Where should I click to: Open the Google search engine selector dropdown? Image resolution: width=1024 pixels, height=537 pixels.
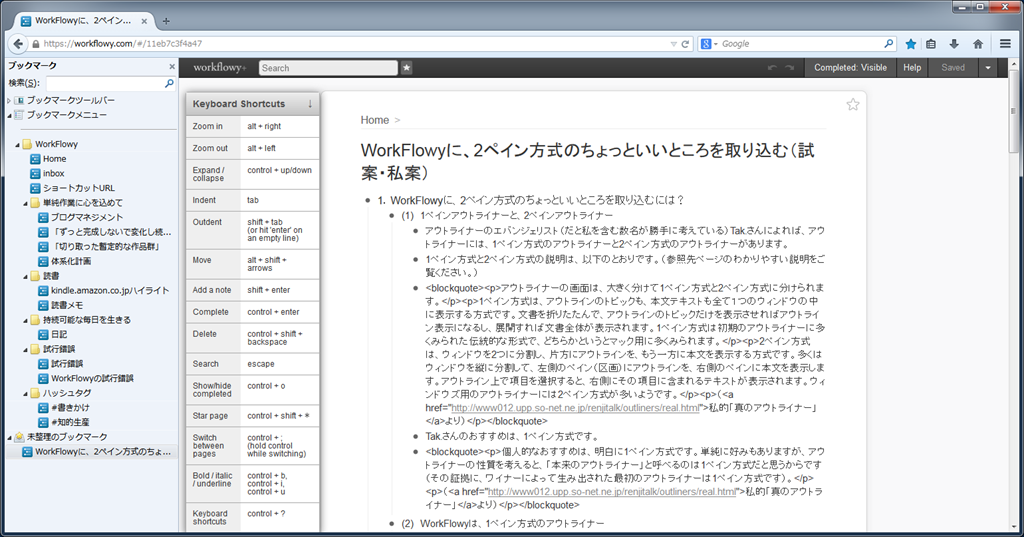pyautogui.click(x=709, y=44)
